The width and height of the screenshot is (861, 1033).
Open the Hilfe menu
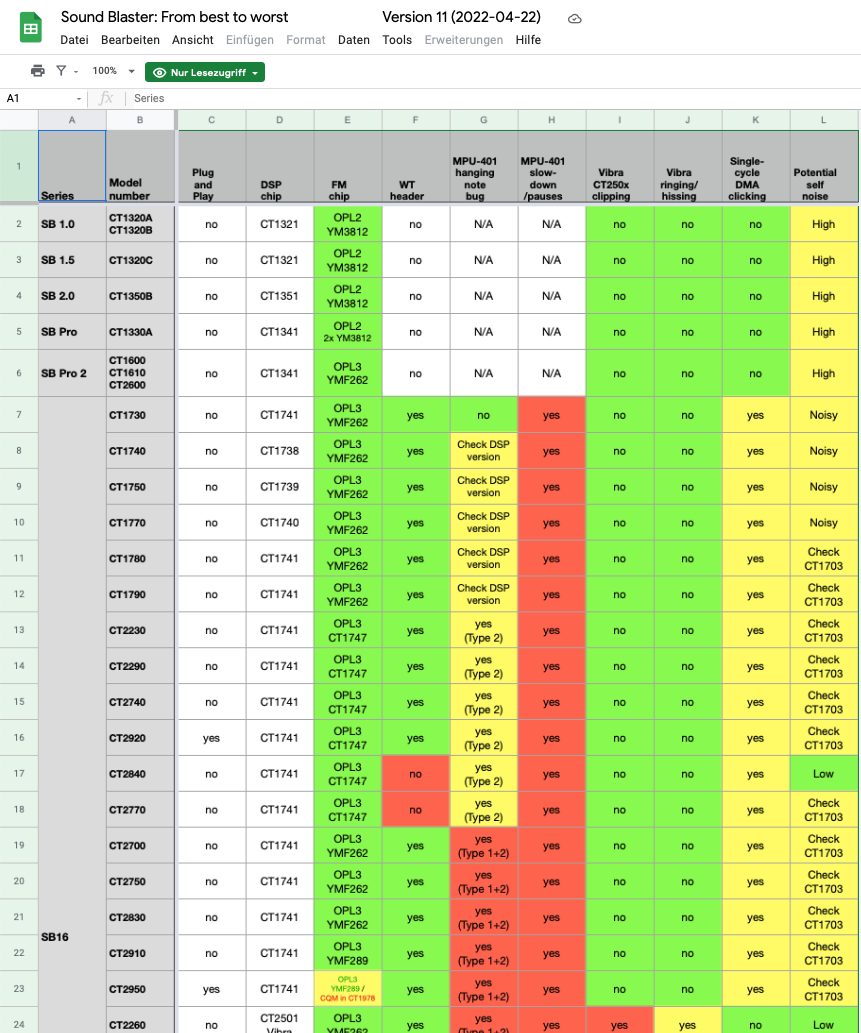click(x=528, y=40)
